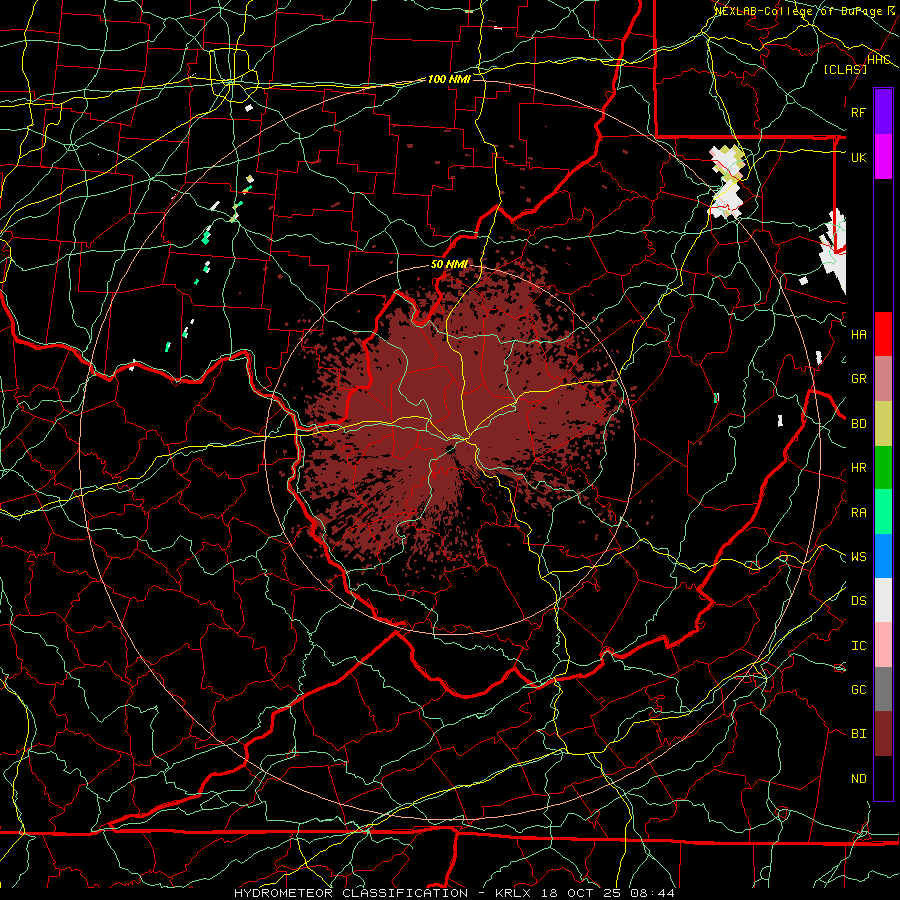This screenshot has height=900, width=900.
Task: Select the GR legend color block
Action: click(x=883, y=379)
